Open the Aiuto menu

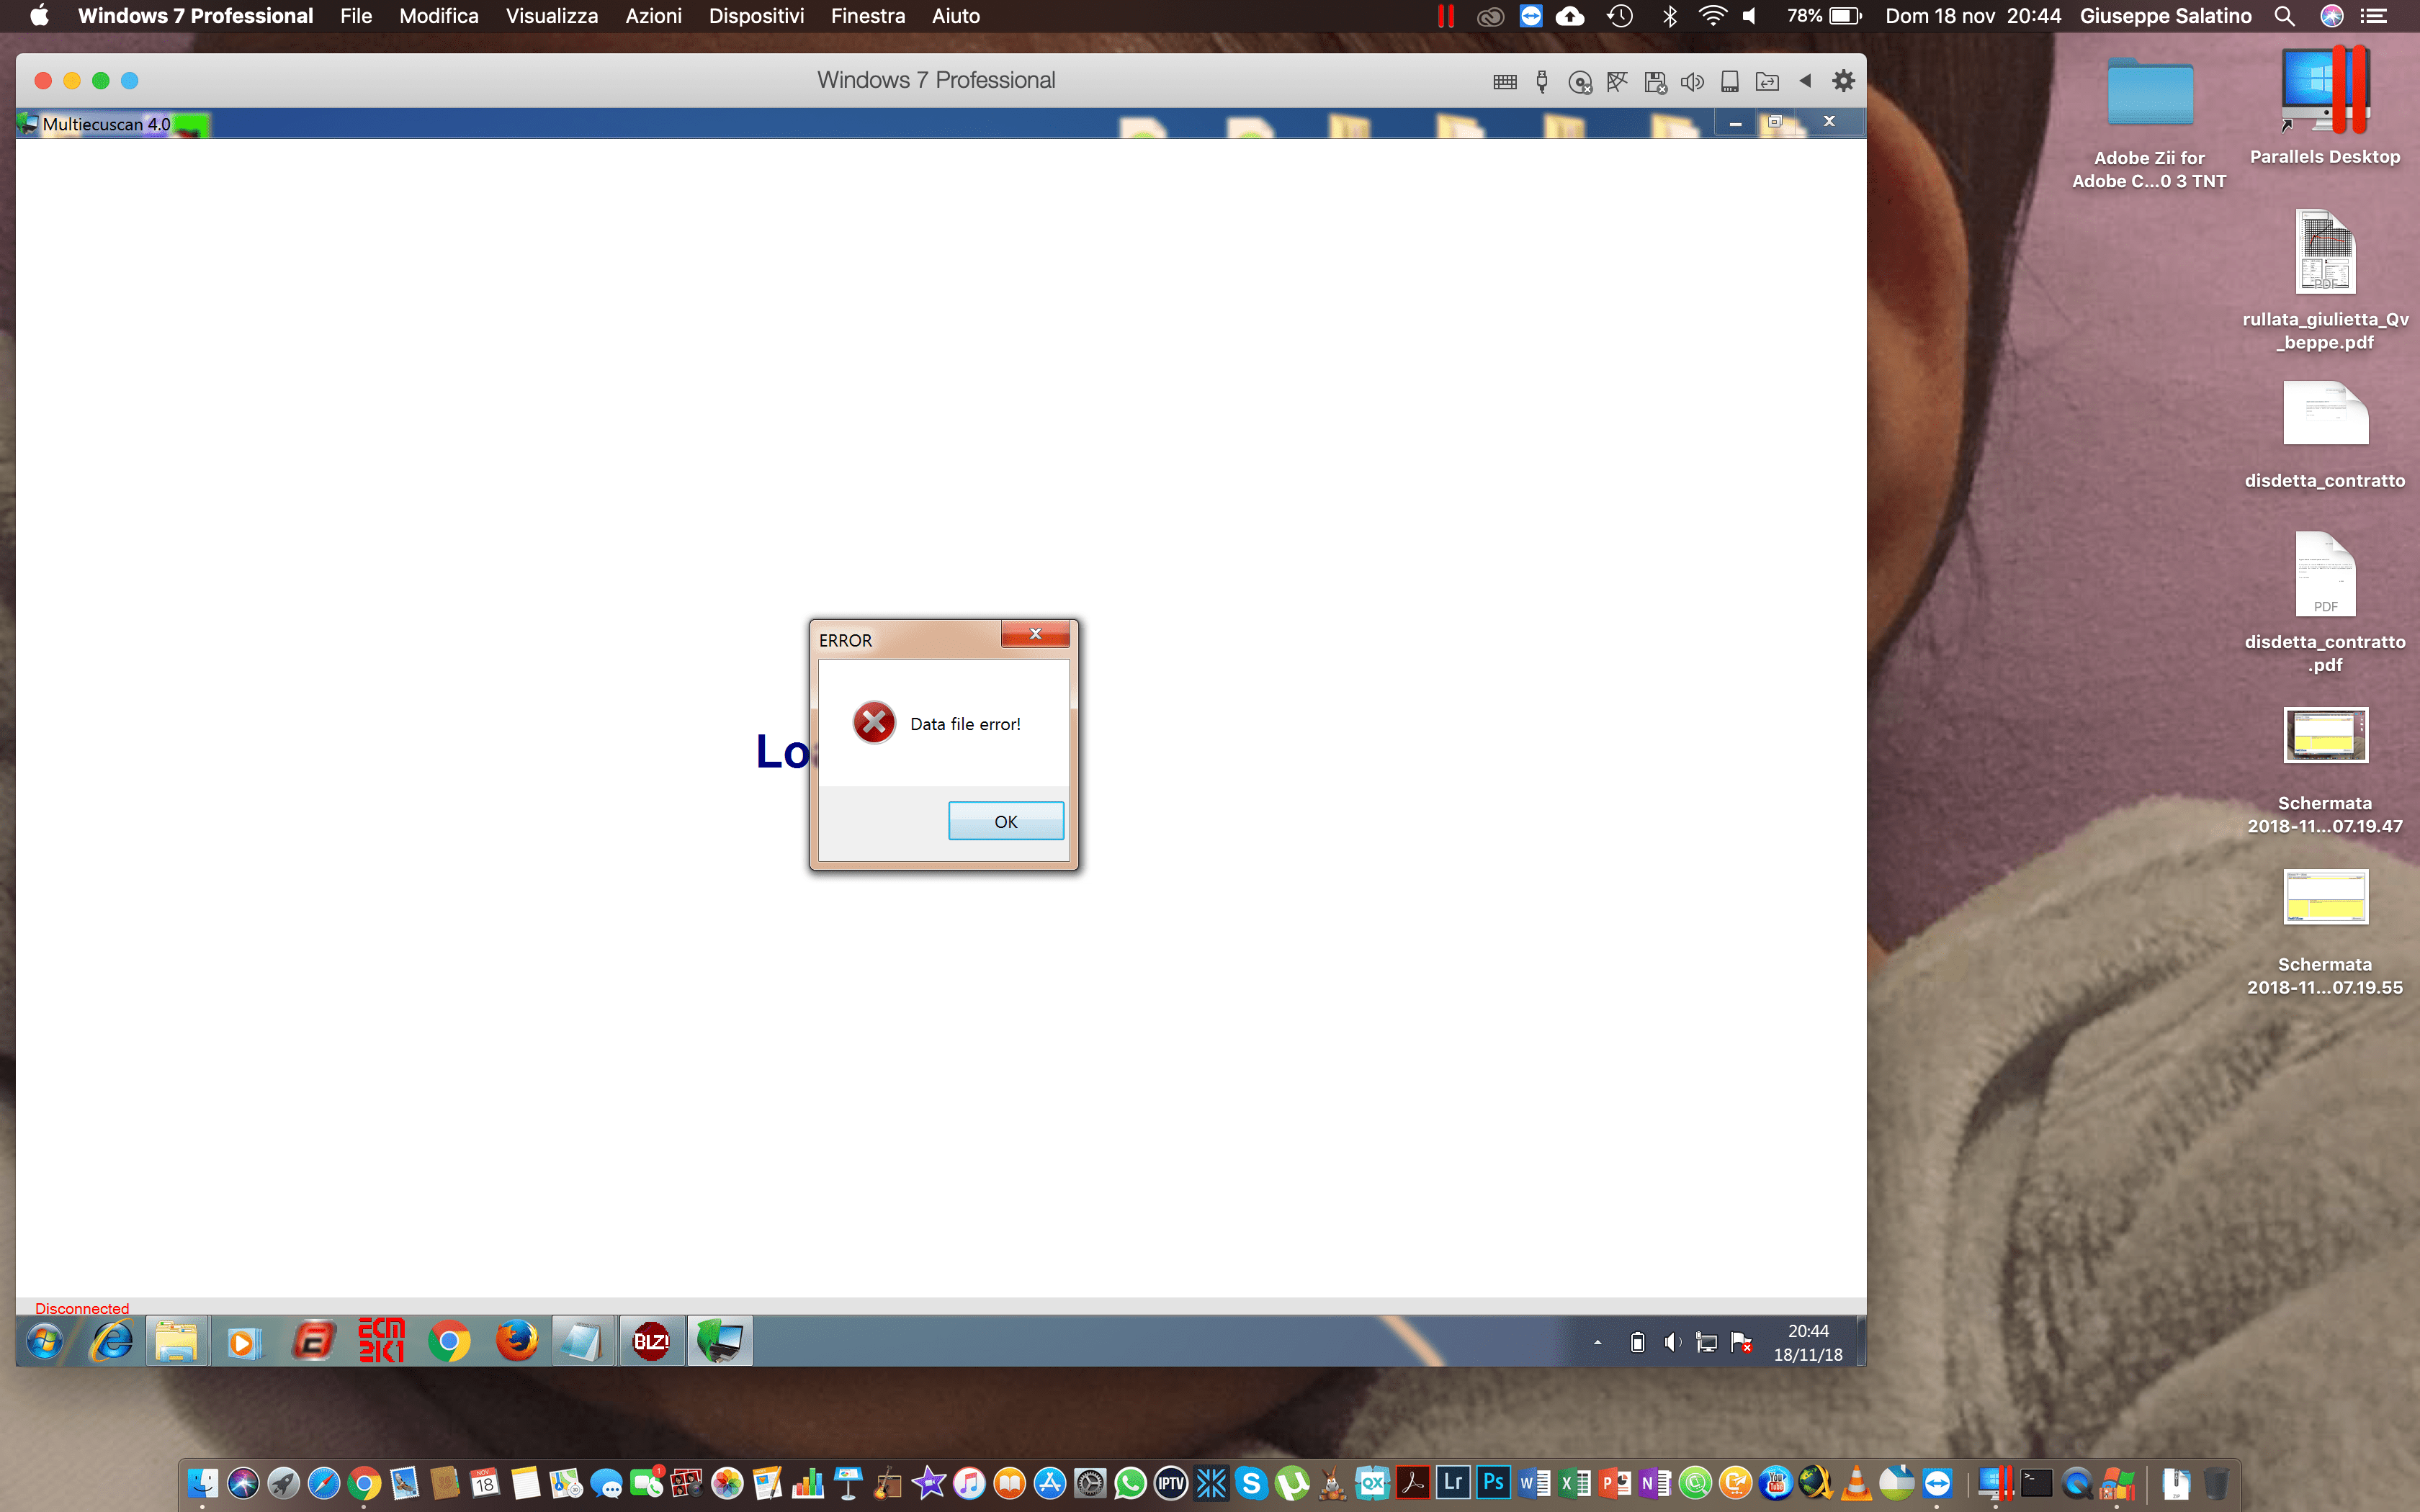coord(956,16)
